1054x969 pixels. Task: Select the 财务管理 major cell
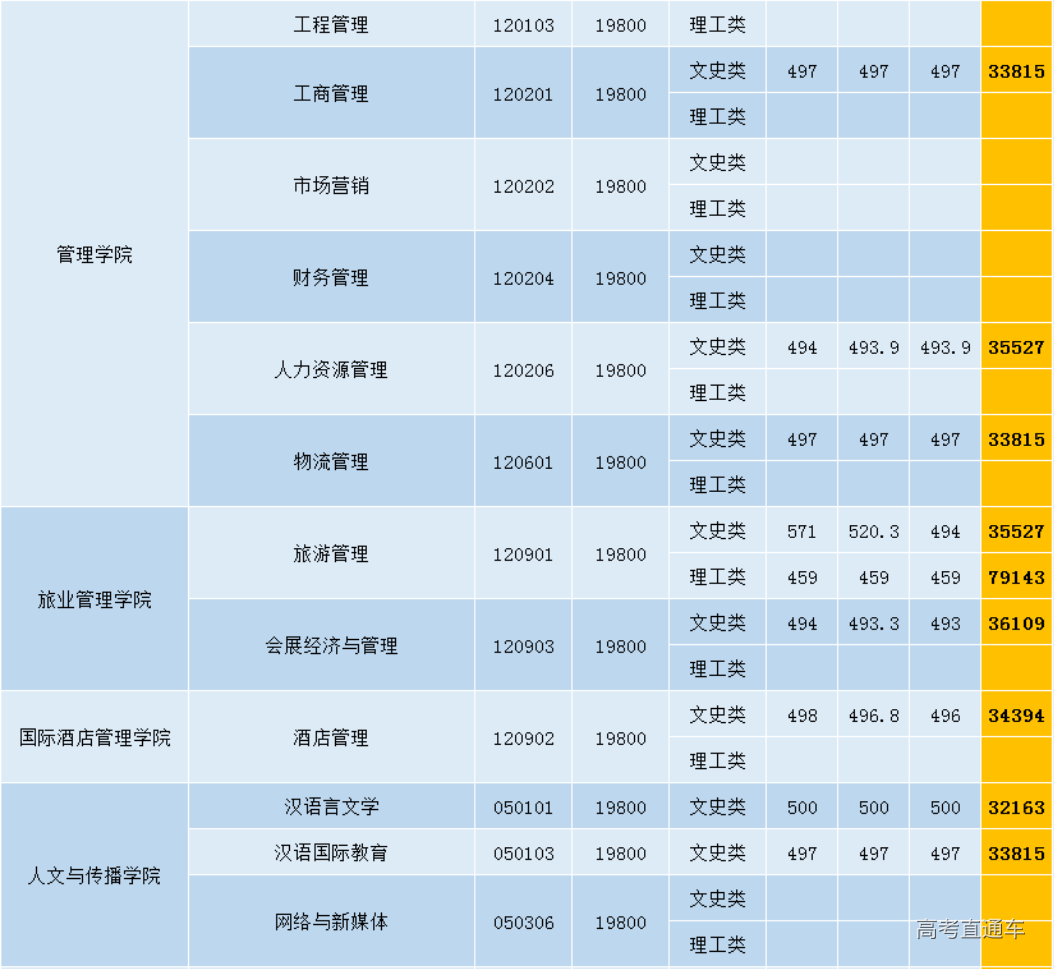[x=329, y=278]
